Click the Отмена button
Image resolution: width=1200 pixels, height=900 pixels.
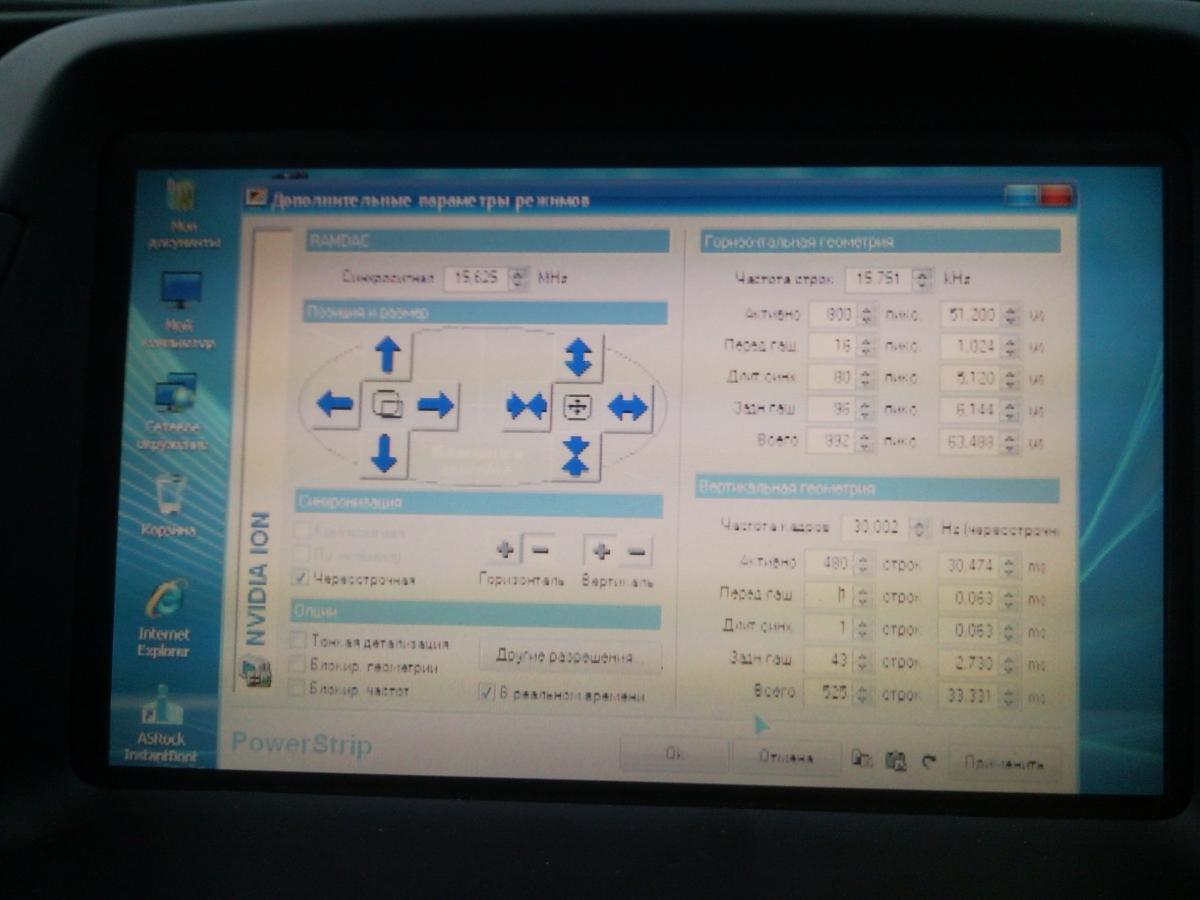(x=785, y=758)
